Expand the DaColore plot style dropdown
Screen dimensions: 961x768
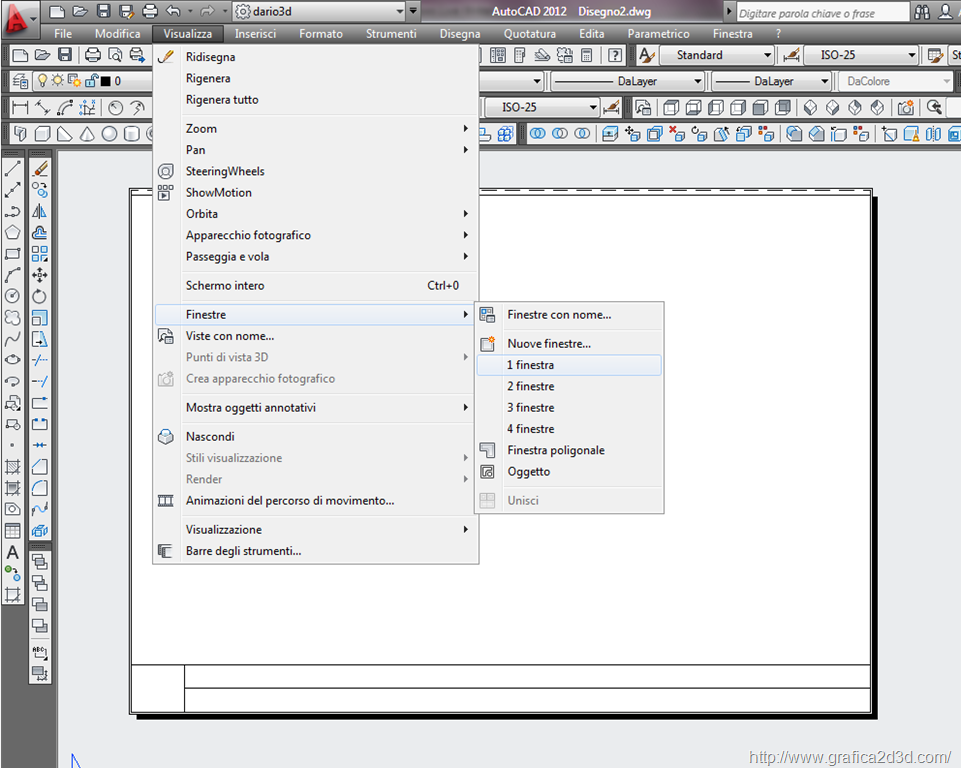[x=896, y=81]
